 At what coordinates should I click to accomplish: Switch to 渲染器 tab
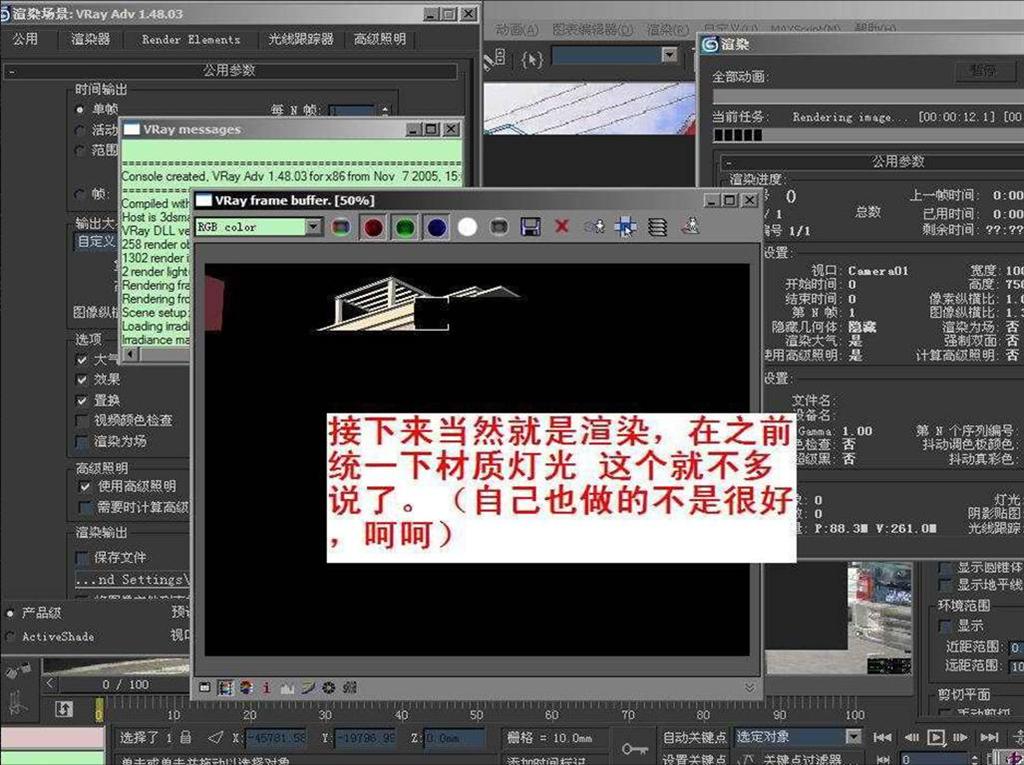[x=91, y=39]
